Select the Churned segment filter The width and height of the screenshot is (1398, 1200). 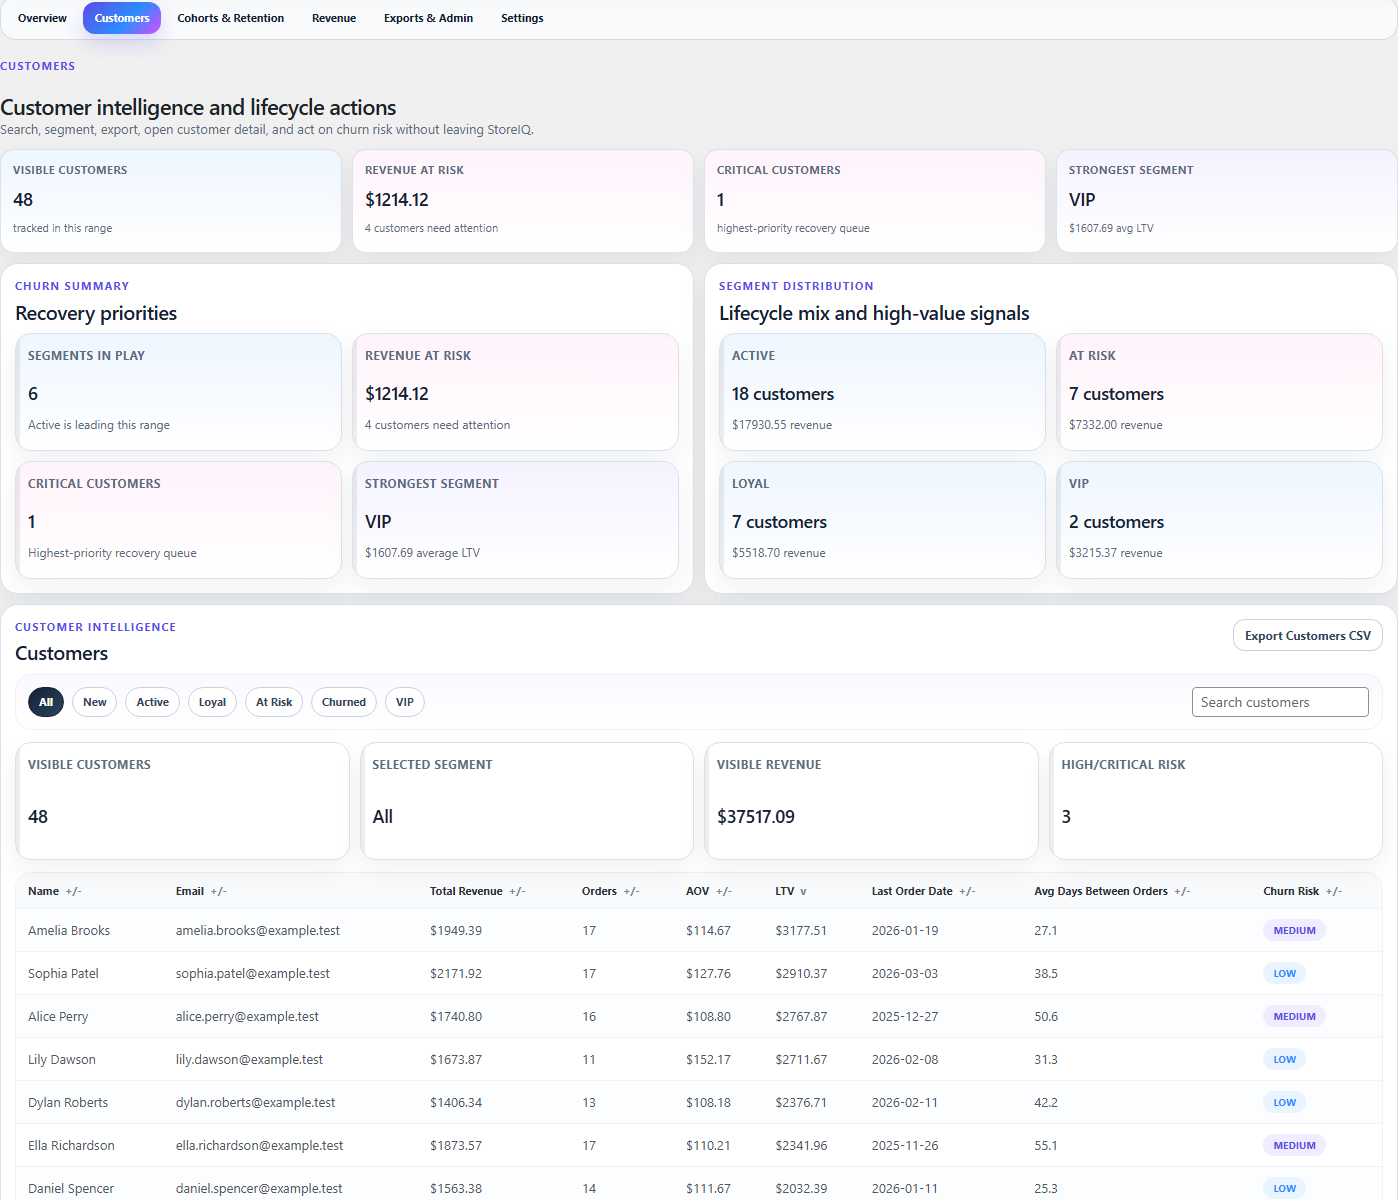(344, 702)
